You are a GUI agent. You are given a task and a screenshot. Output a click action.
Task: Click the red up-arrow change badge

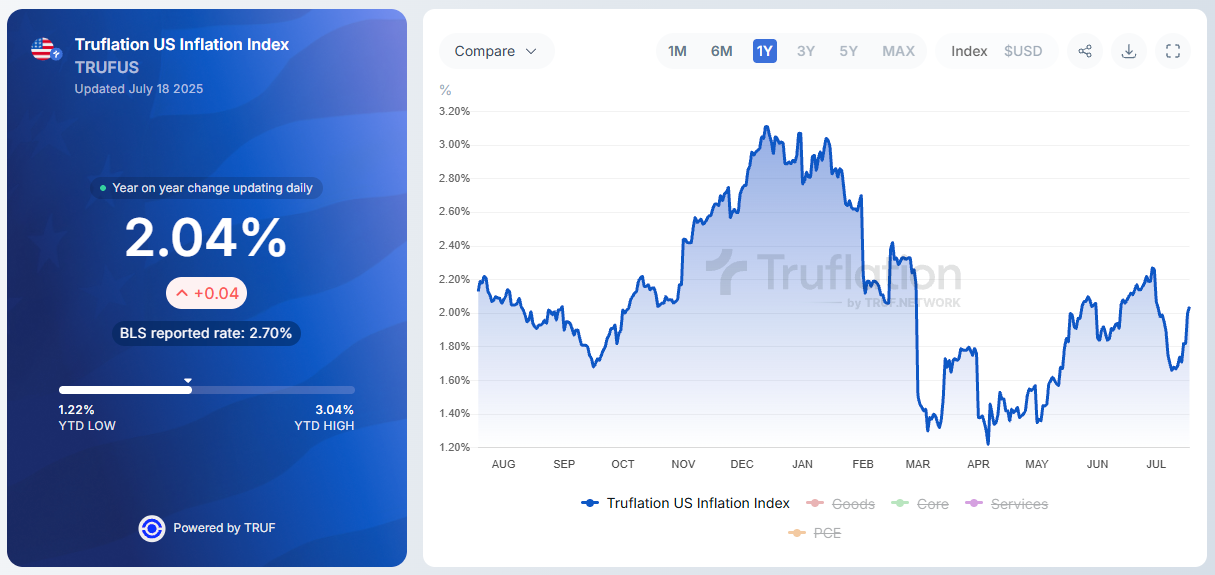pyautogui.click(x=206, y=293)
